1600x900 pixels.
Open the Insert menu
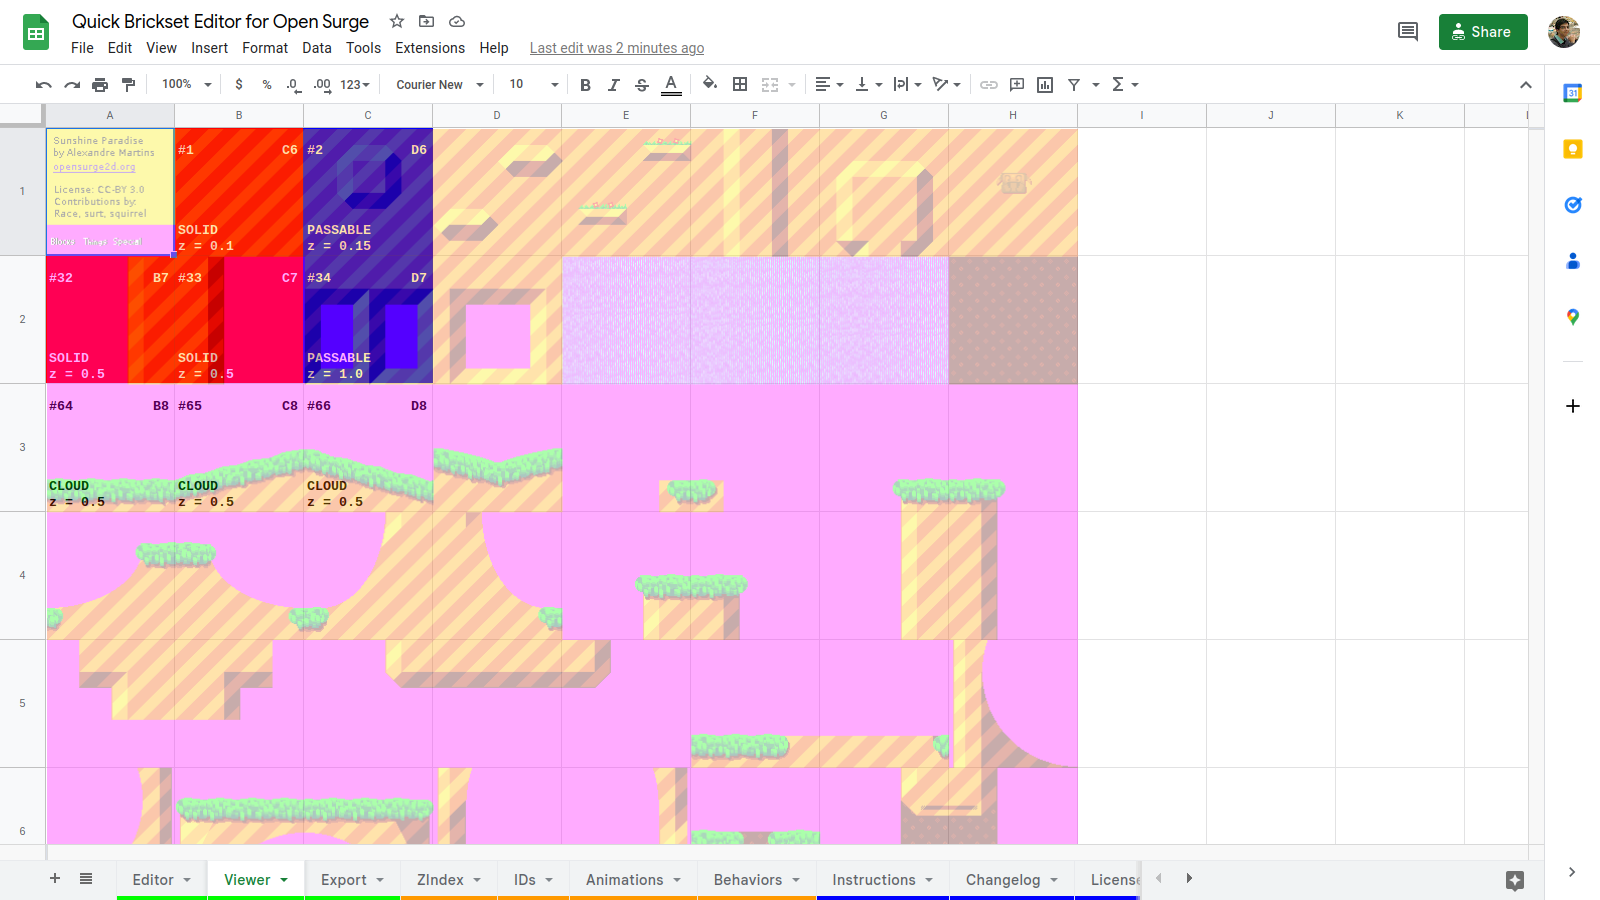click(x=210, y=48)
